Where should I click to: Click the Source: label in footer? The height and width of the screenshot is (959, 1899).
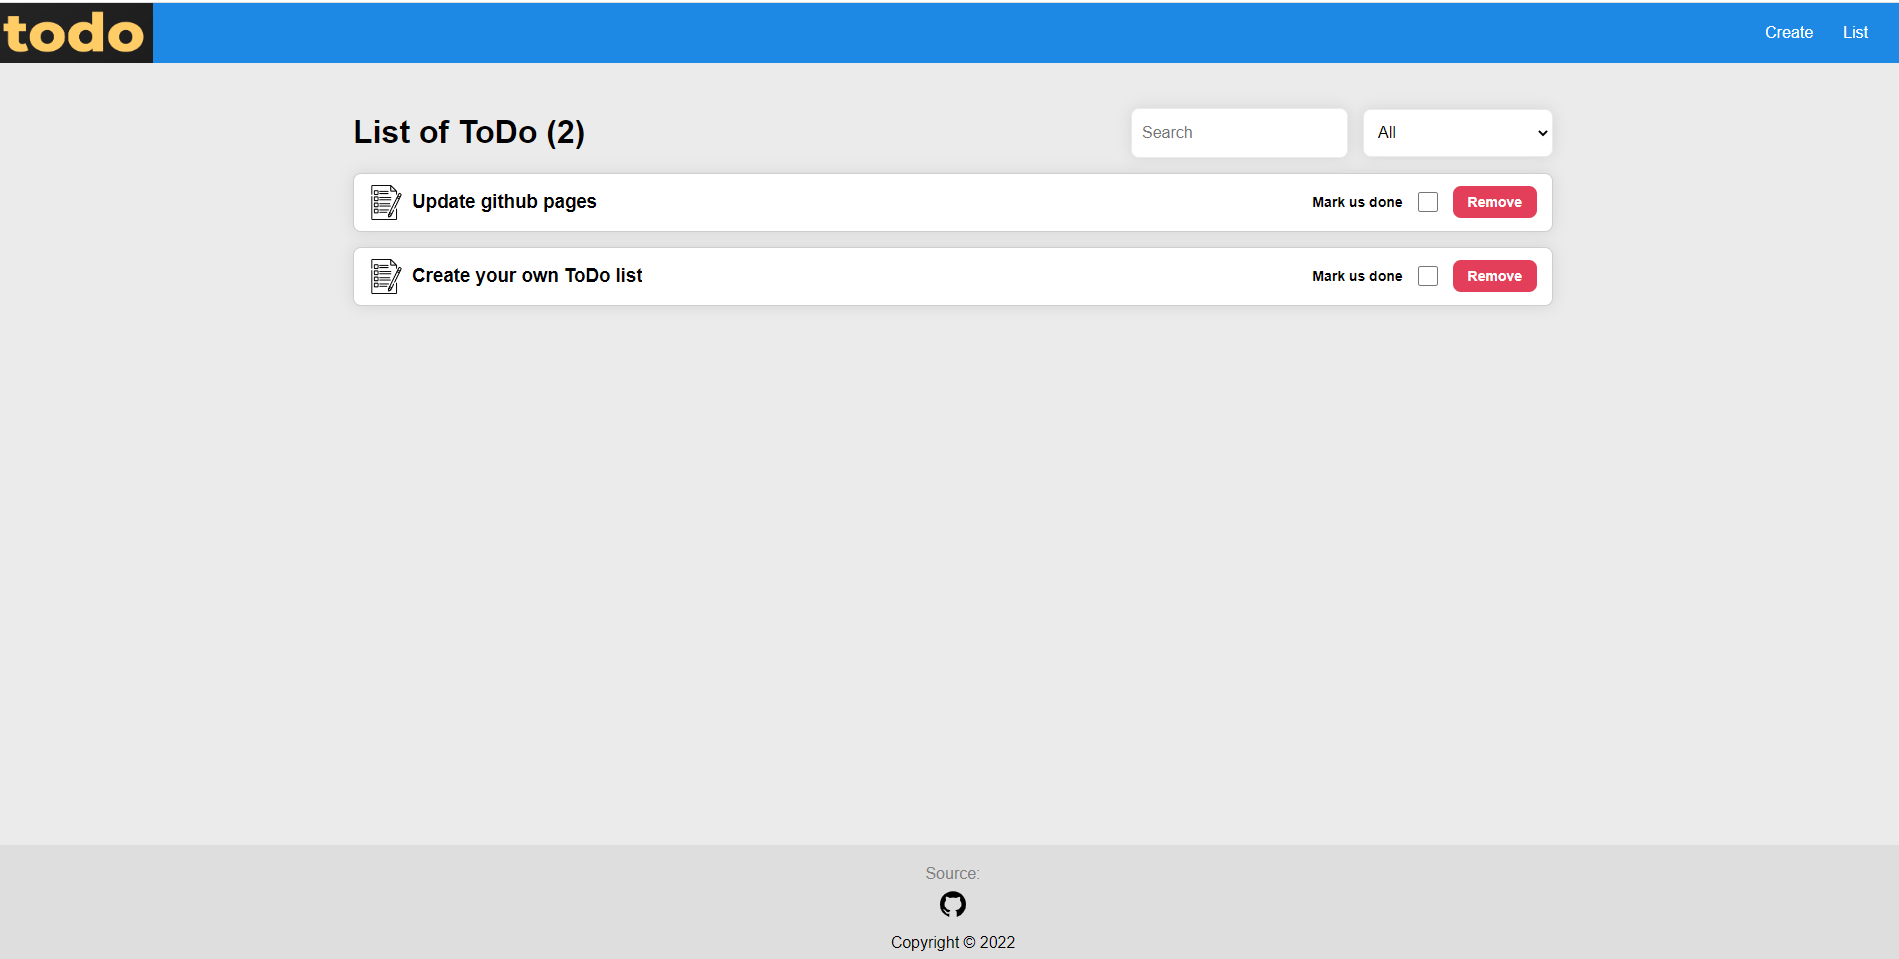tap(952, 873)
